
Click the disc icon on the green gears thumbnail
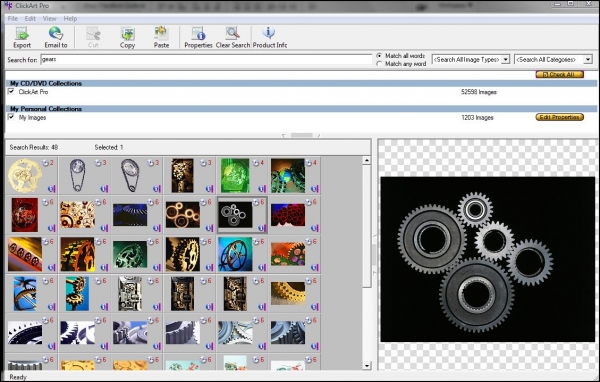point(256,163)
